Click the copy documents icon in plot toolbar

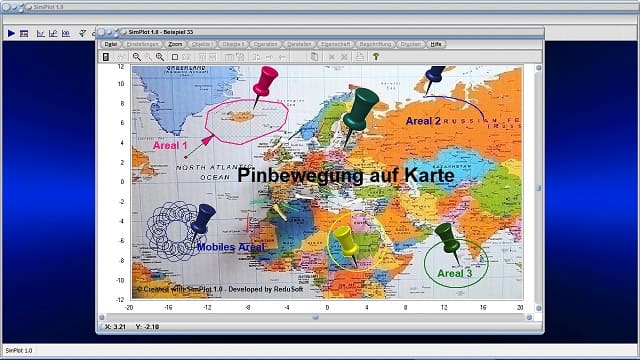(314, 57)
